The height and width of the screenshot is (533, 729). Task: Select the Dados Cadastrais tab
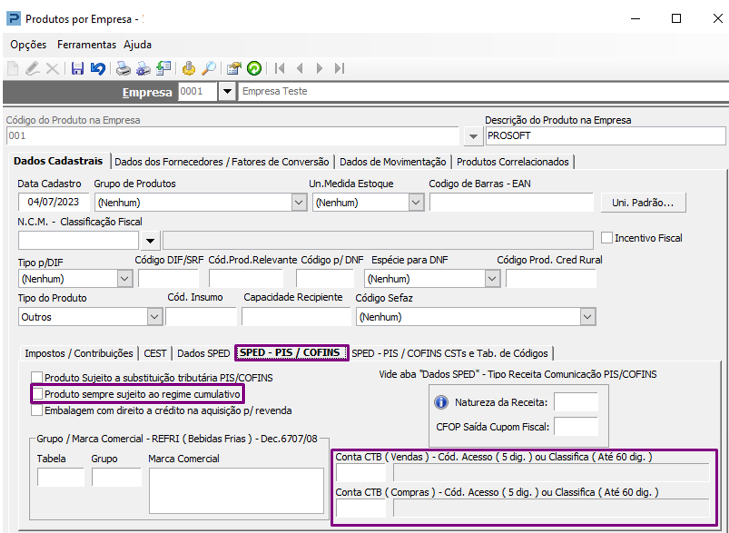click(58, 161)
